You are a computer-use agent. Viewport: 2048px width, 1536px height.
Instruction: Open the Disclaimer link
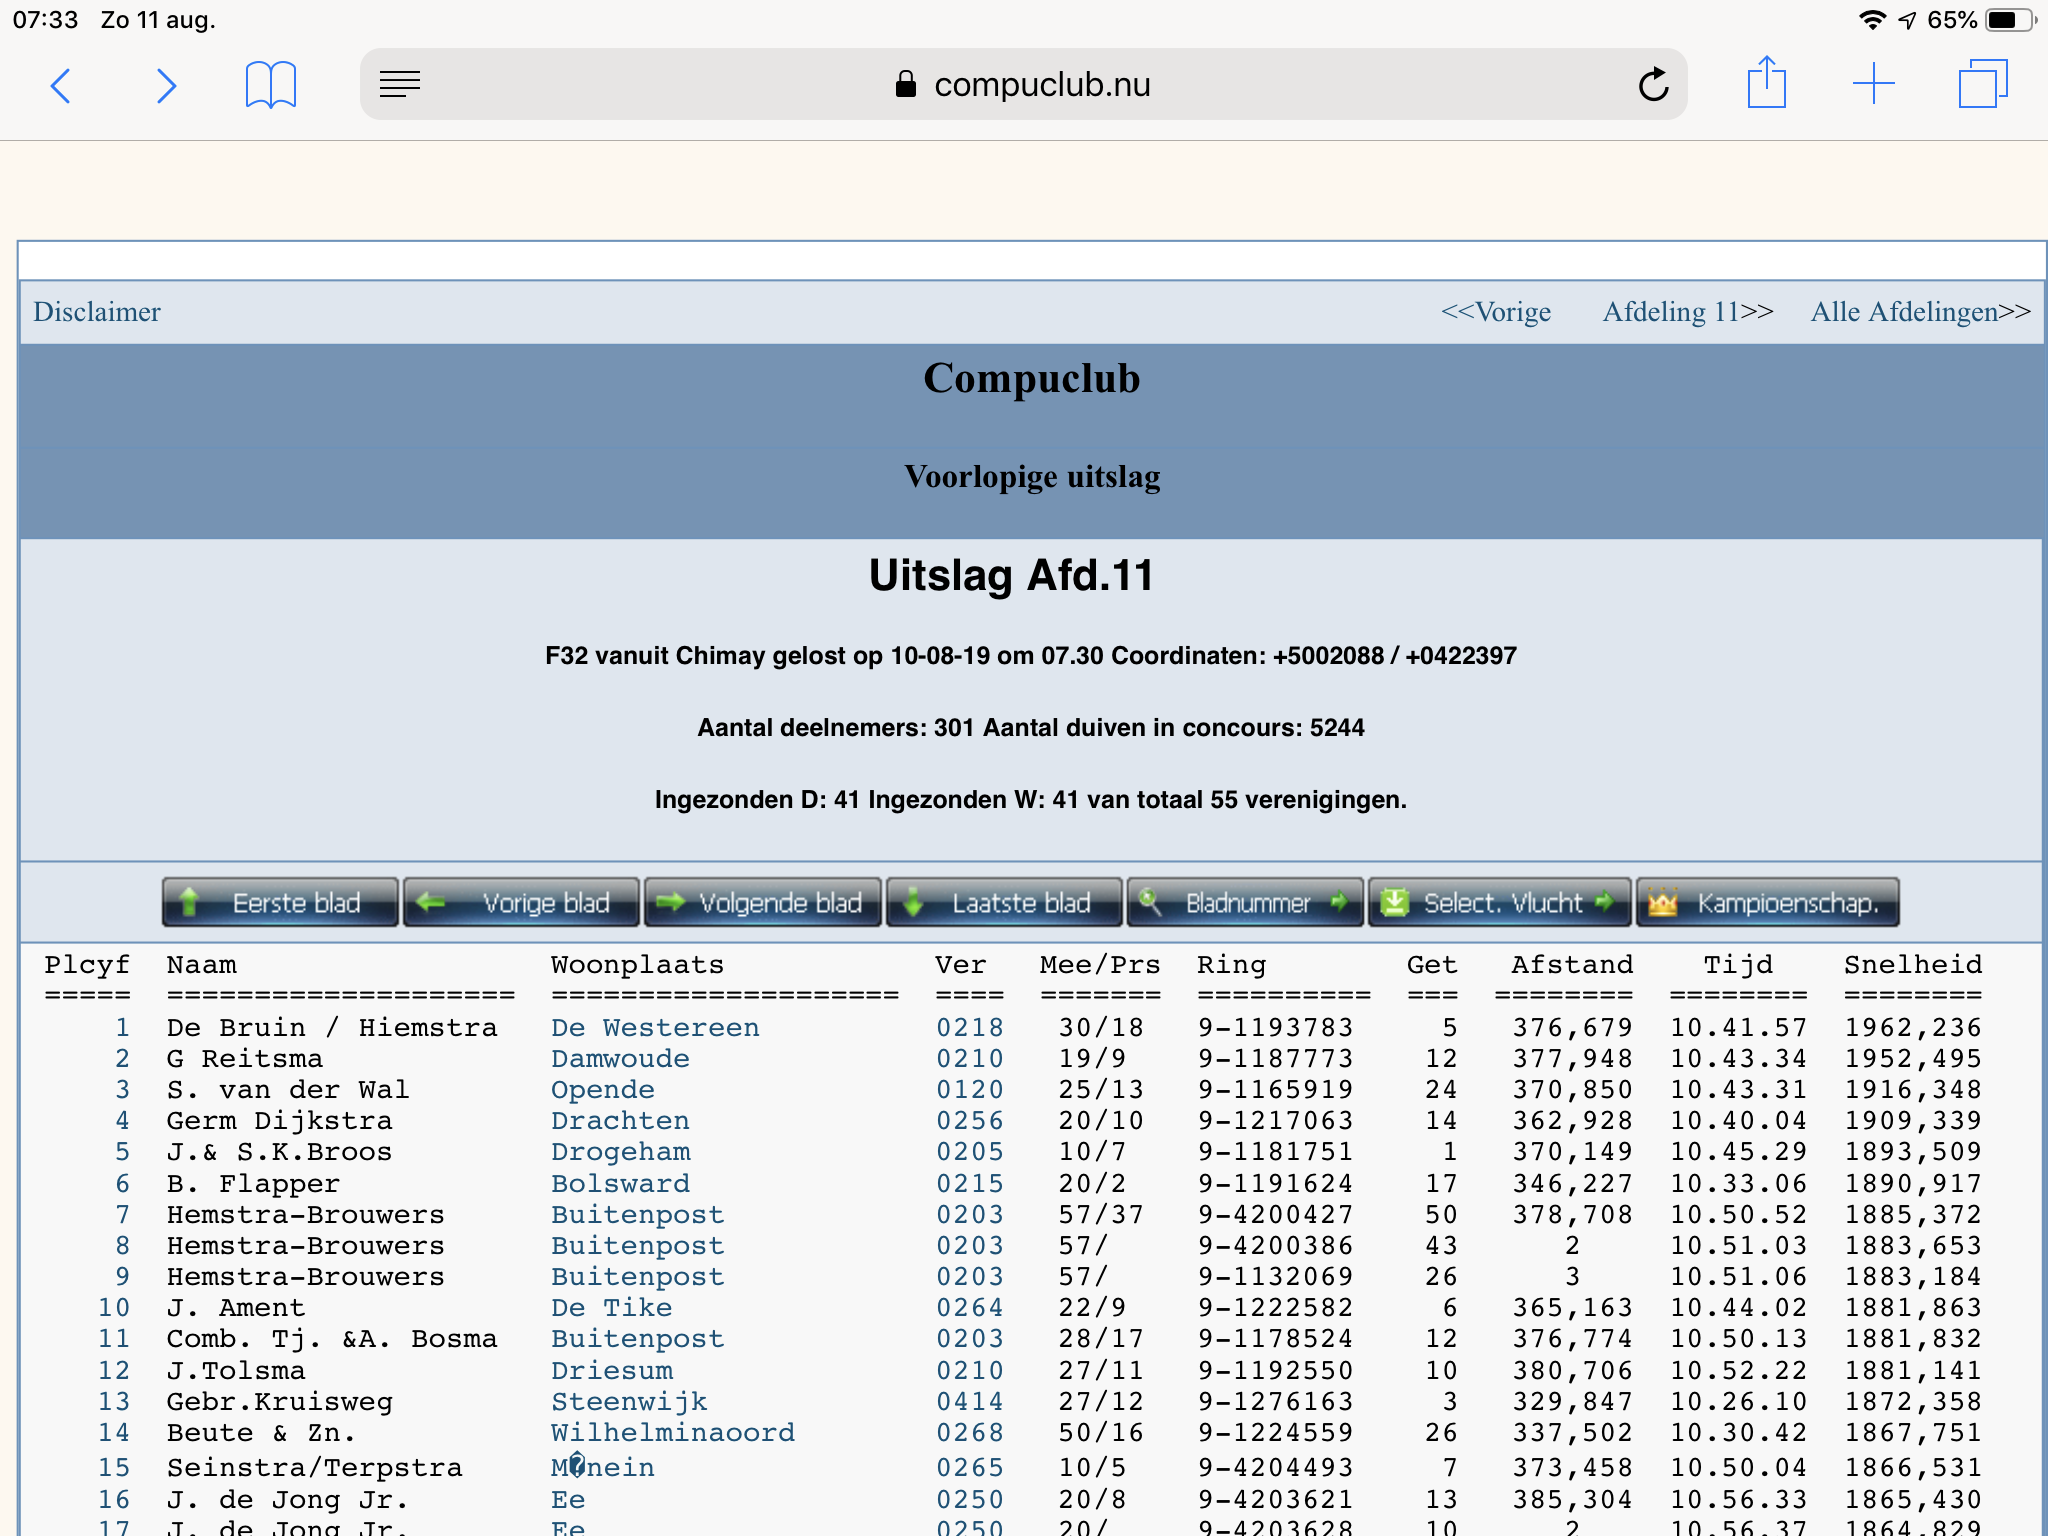97,312
